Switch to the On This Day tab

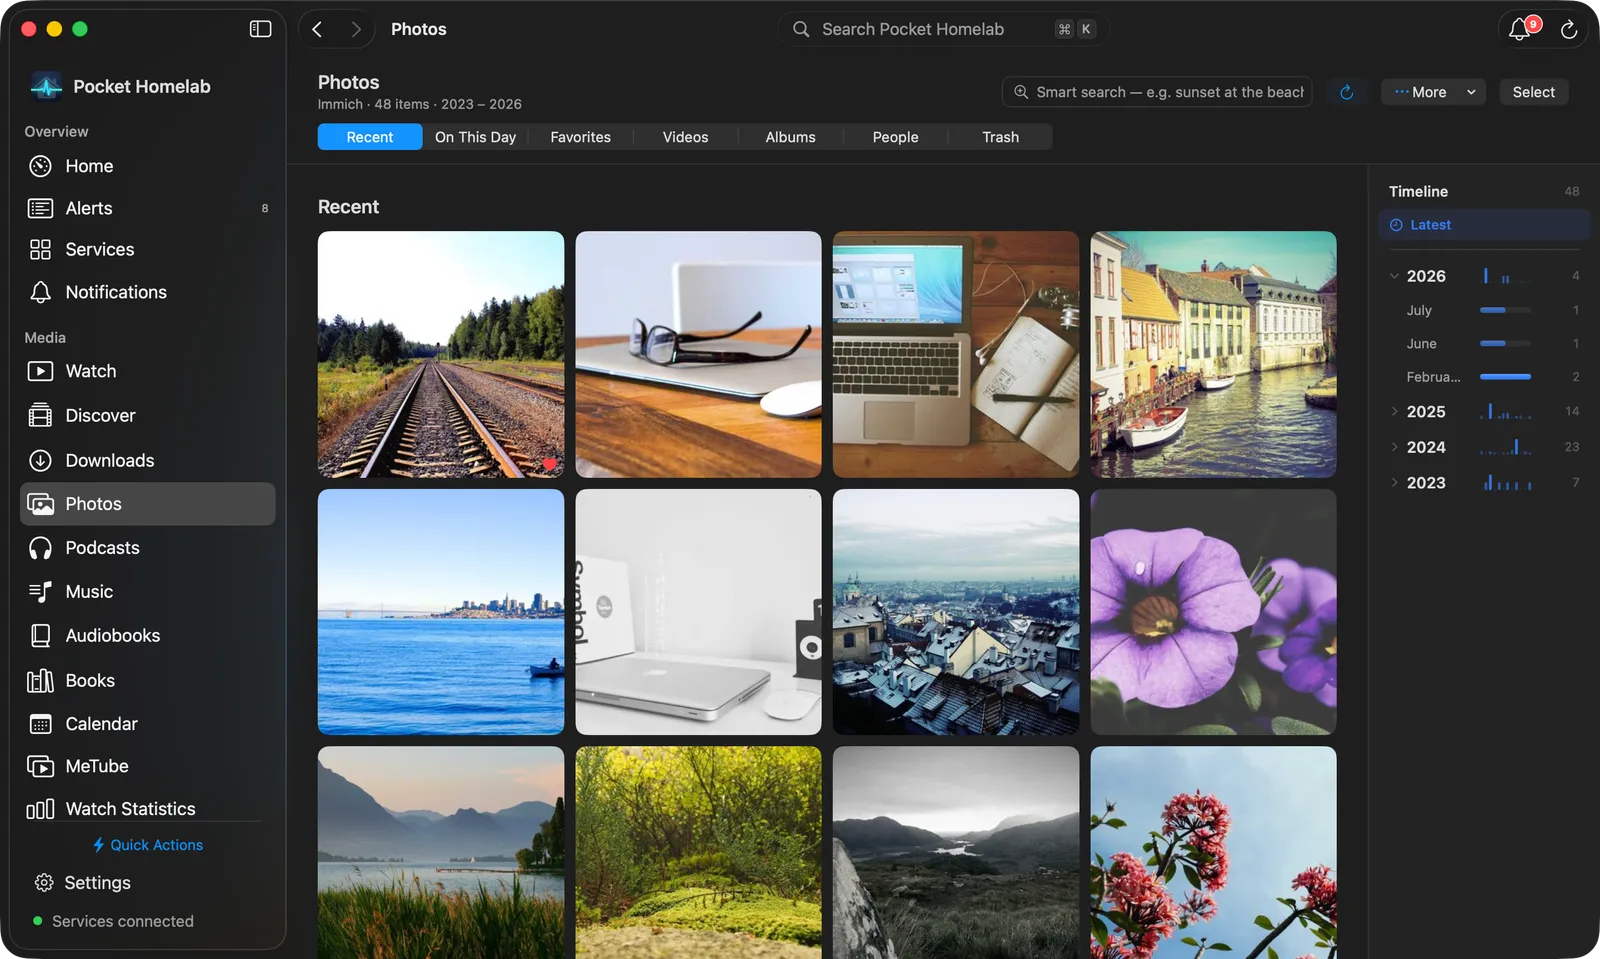pos(475,137)
